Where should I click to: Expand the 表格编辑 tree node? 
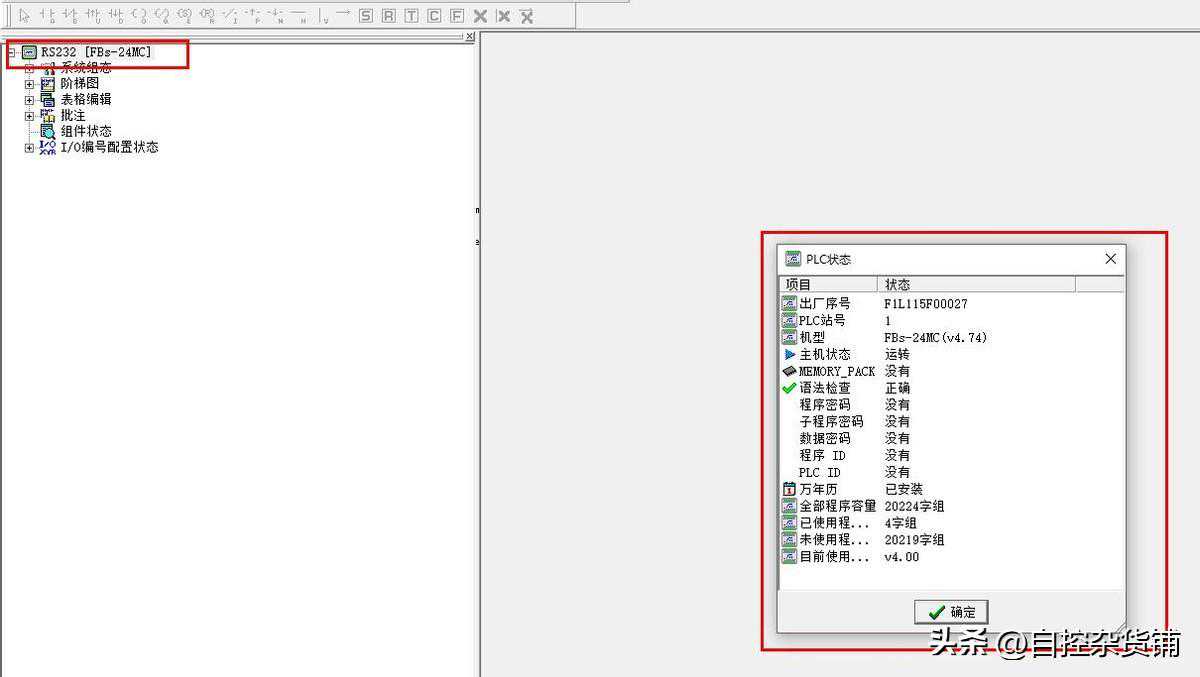(x=29, y=100)
